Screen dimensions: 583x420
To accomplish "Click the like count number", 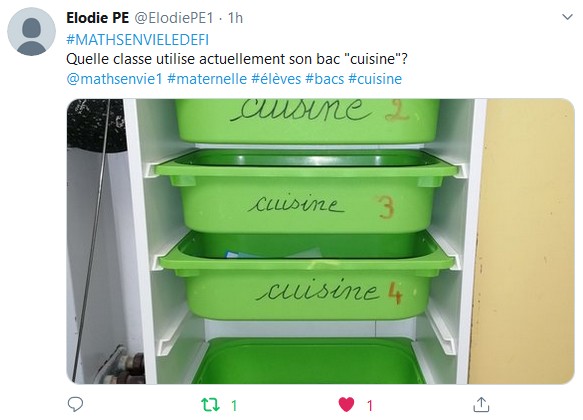I will tap(370, 406).
